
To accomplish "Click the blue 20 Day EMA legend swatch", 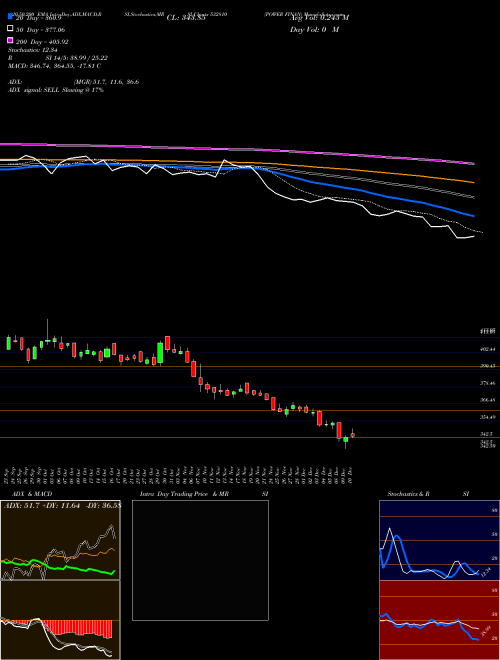I will tap(11, 17).
